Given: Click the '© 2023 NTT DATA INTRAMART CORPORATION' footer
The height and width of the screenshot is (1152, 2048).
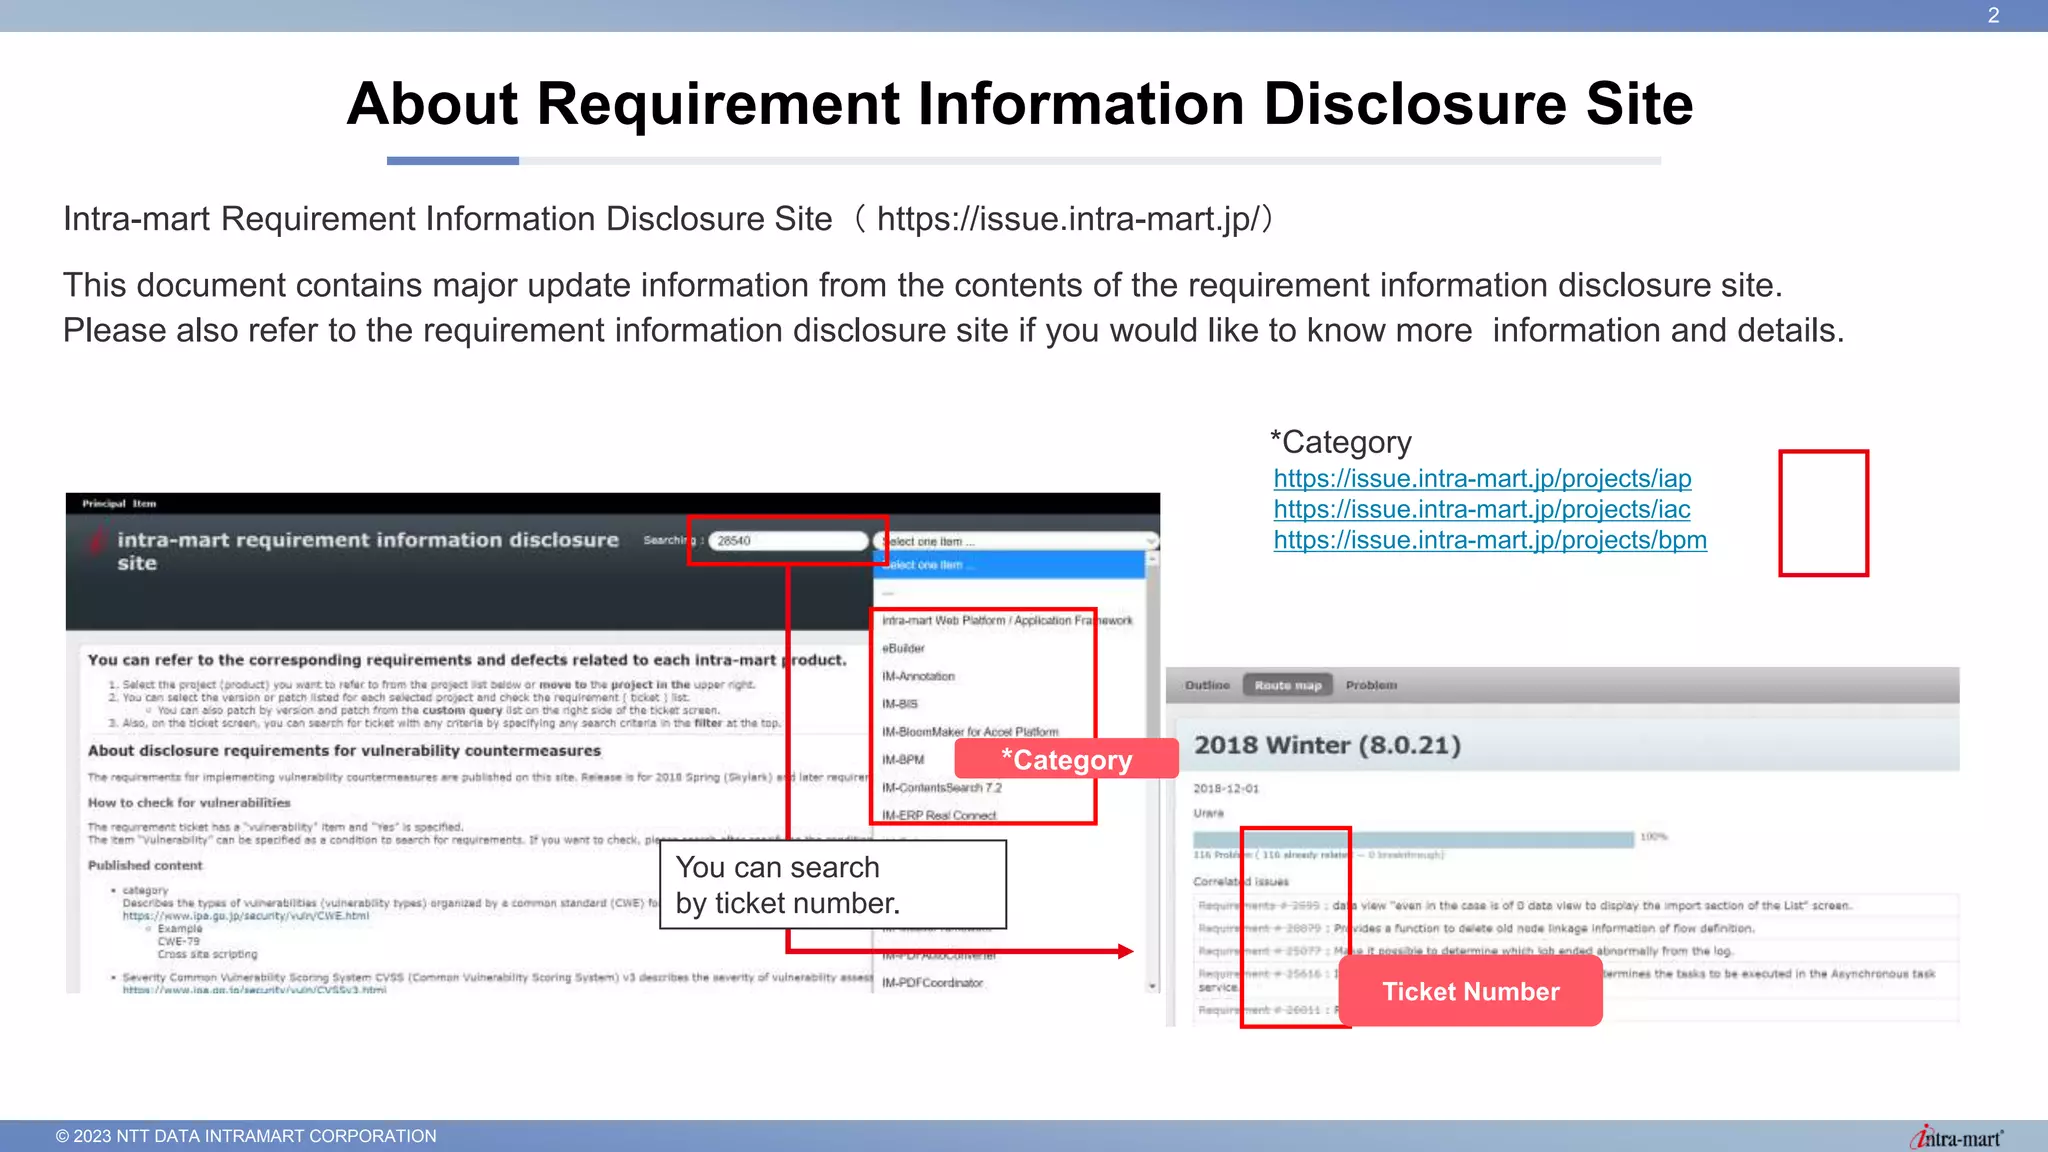Looking at the screenshot, I should tap(246, 1137).
